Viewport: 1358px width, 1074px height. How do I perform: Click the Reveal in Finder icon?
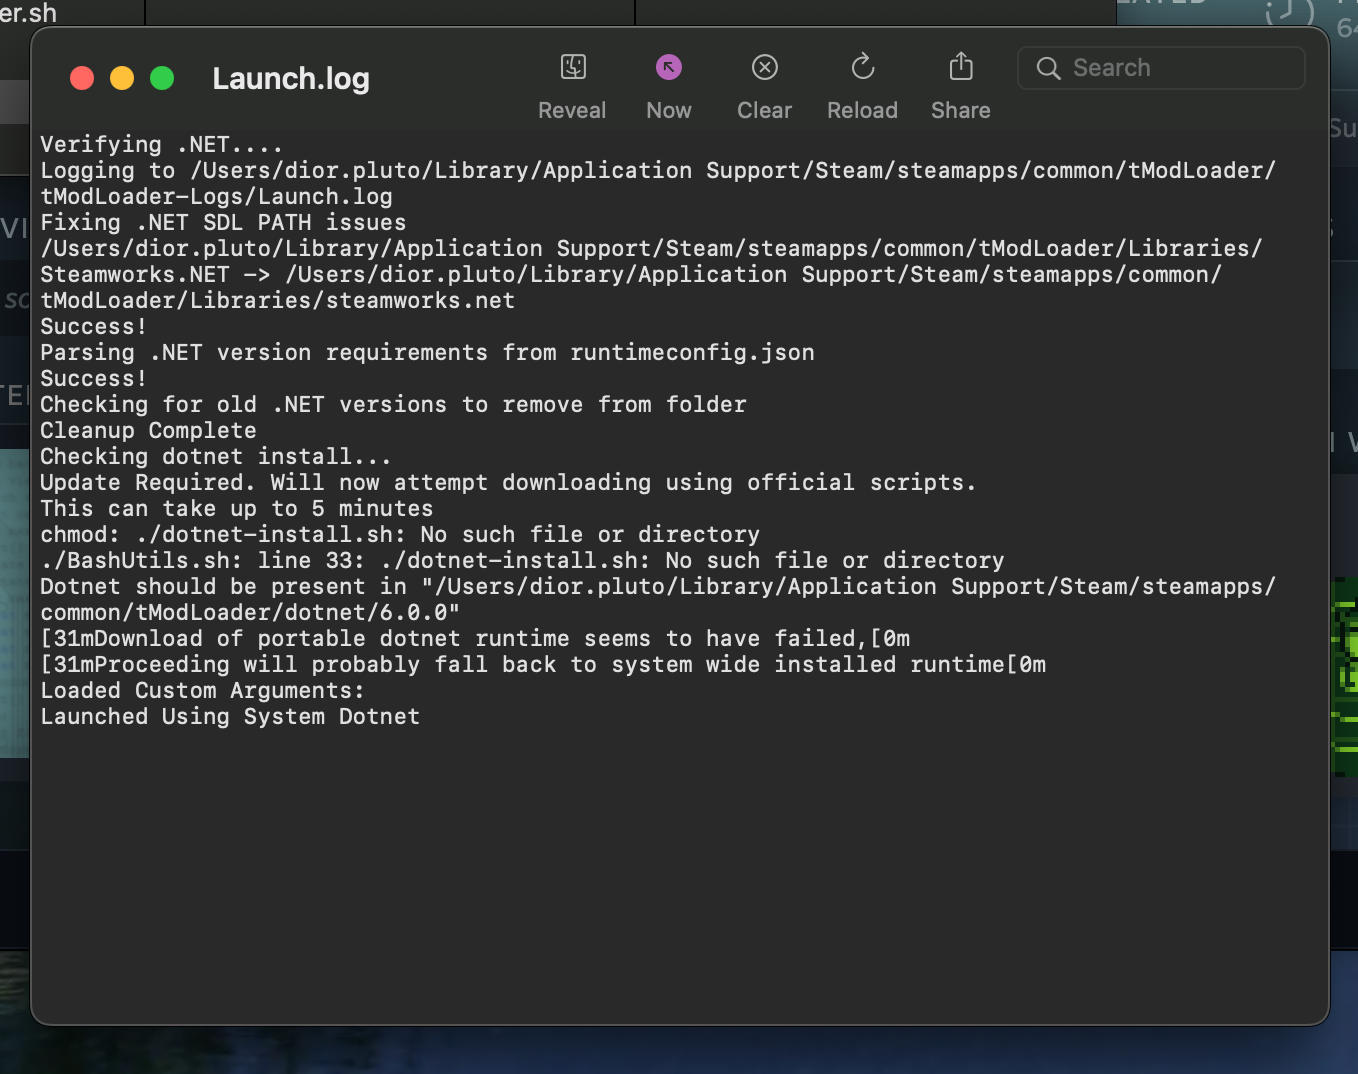(x=573, y=67)
